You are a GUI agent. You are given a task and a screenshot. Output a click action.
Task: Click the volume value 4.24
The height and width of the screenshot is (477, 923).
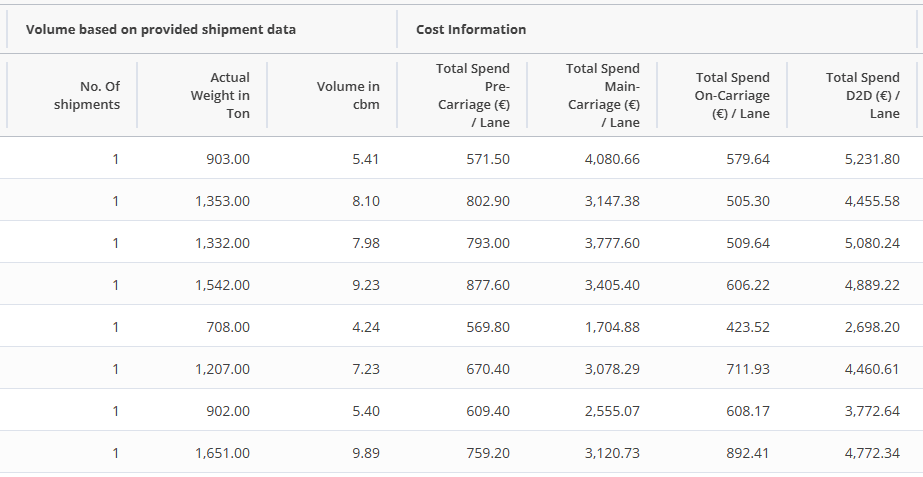coord(366,327)
